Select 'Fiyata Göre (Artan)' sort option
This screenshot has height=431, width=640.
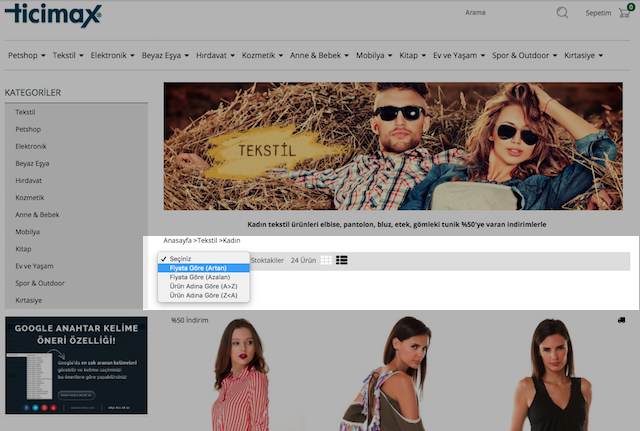[x=198, y=268]
